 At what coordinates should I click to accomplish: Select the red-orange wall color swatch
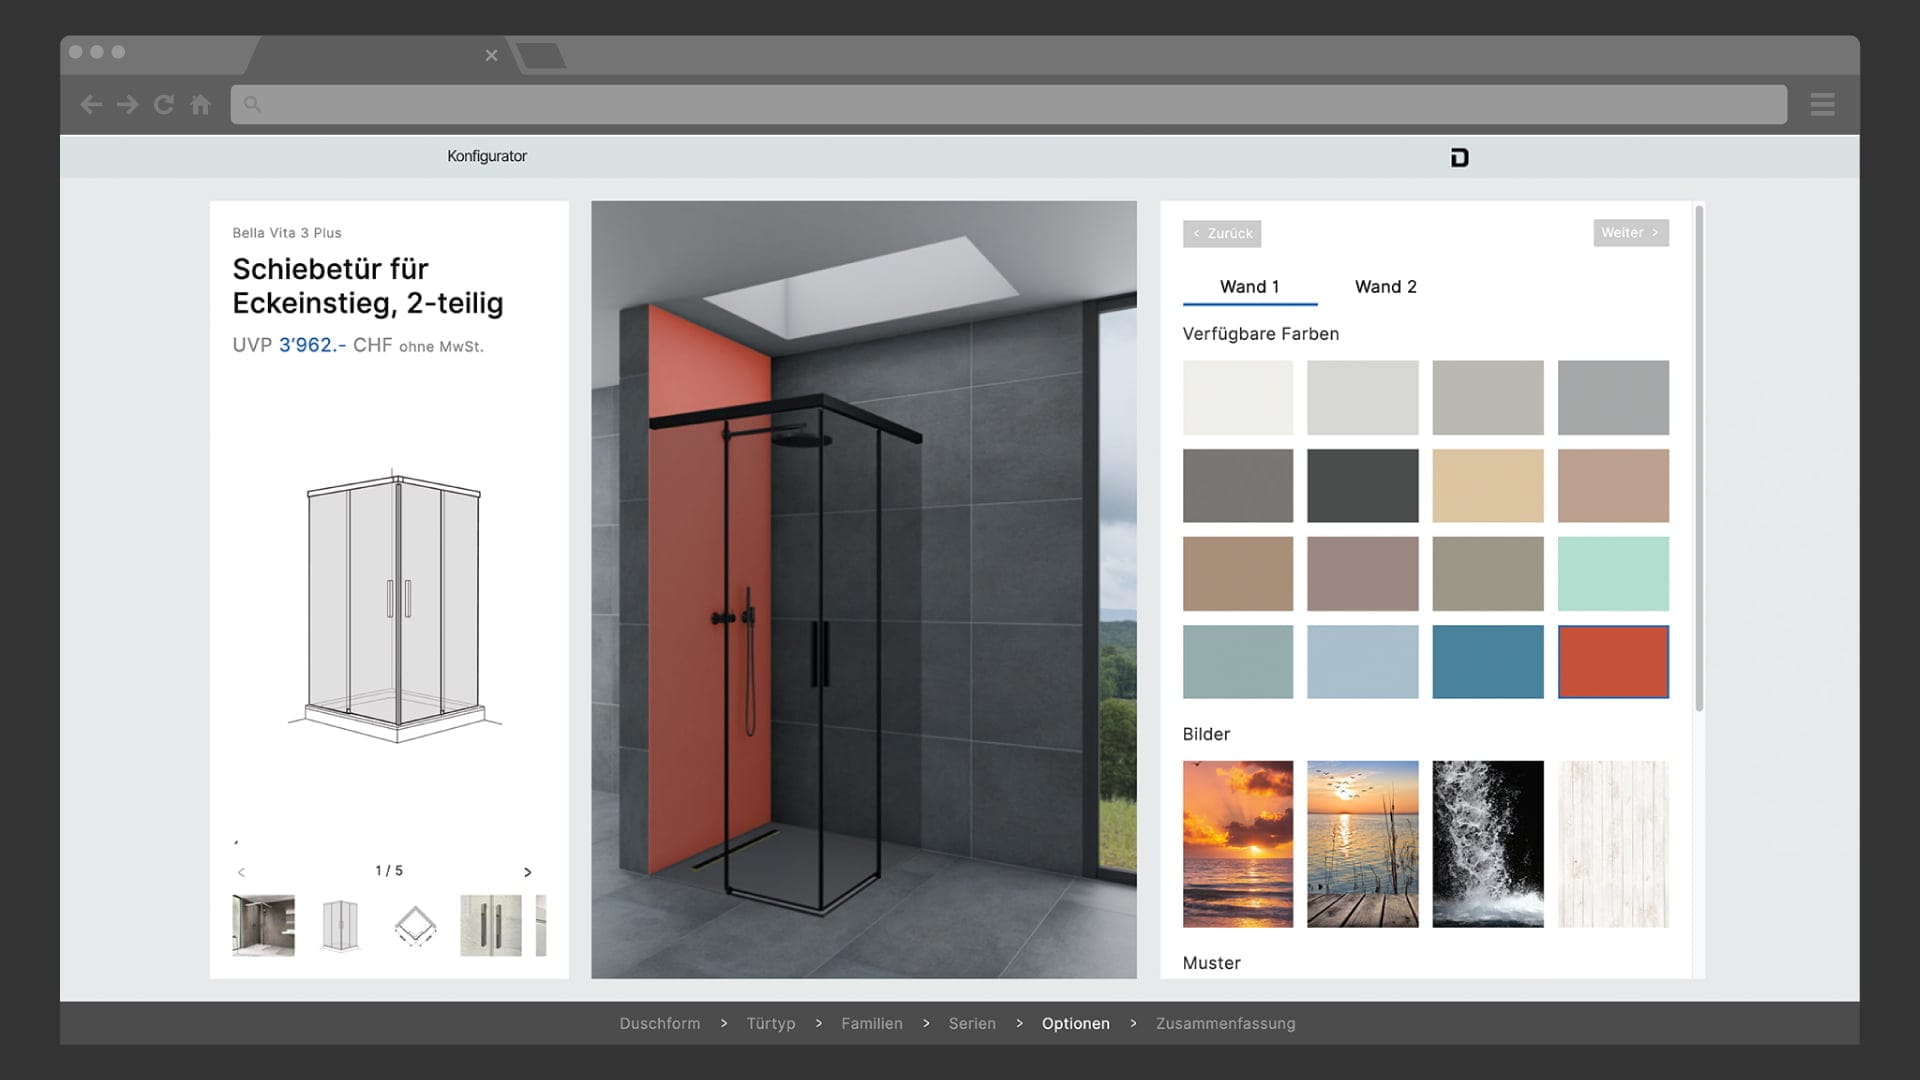[1613, 662]
